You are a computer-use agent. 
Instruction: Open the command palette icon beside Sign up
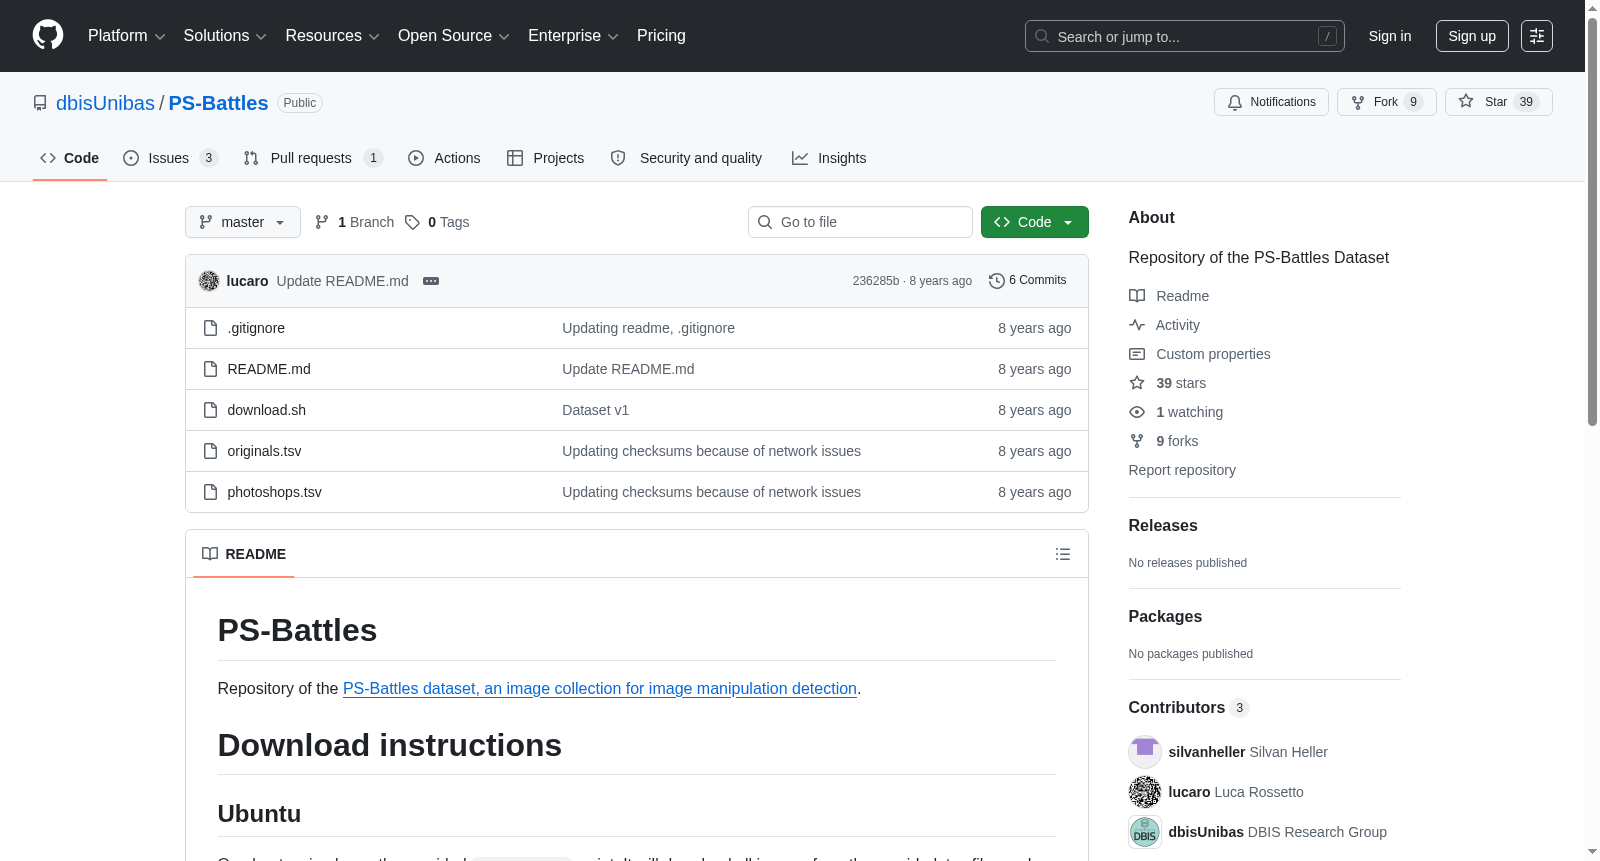tap(1537, 36)
